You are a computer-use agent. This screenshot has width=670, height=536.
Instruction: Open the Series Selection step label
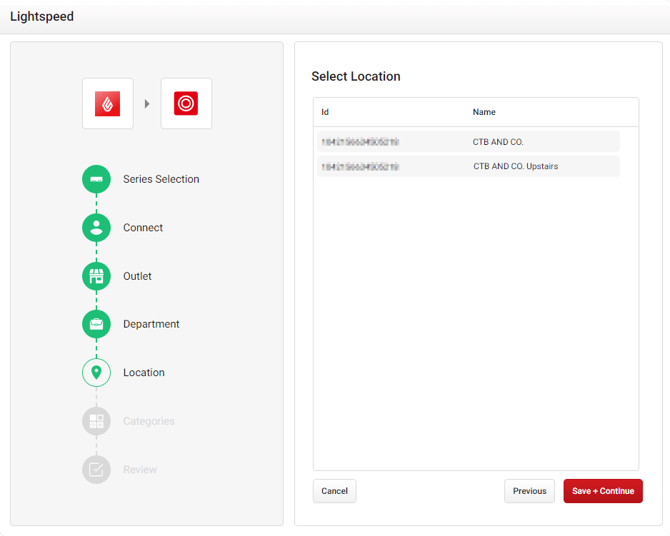(161, 179)
